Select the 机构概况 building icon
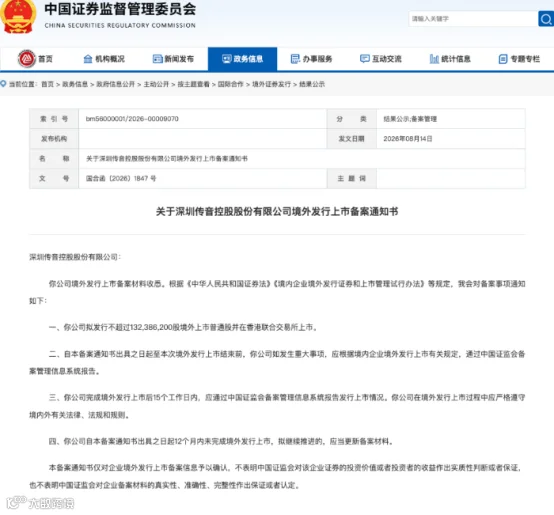Screen dimensions: 554x515 click(88, 59)
